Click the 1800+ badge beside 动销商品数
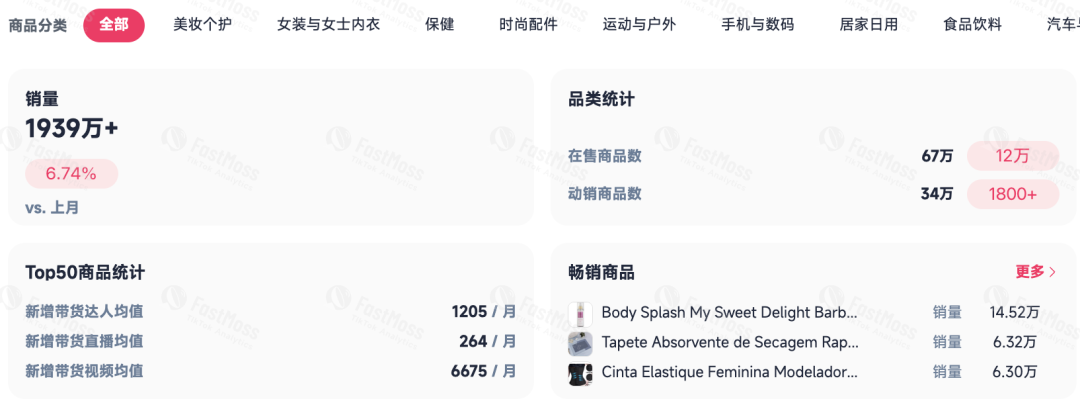Screen dimensions: 1080x405 point(1012,194)
